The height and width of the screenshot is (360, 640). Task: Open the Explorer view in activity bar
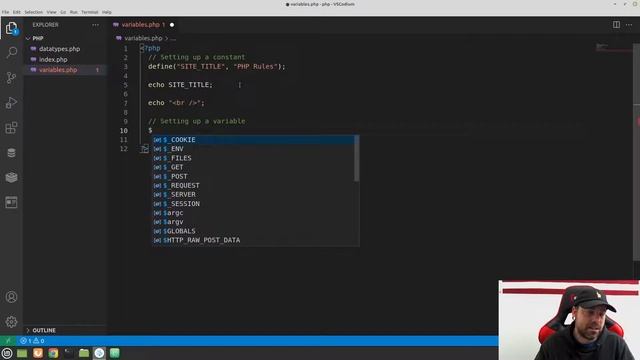pyautogui.click(x=11, y=28)
